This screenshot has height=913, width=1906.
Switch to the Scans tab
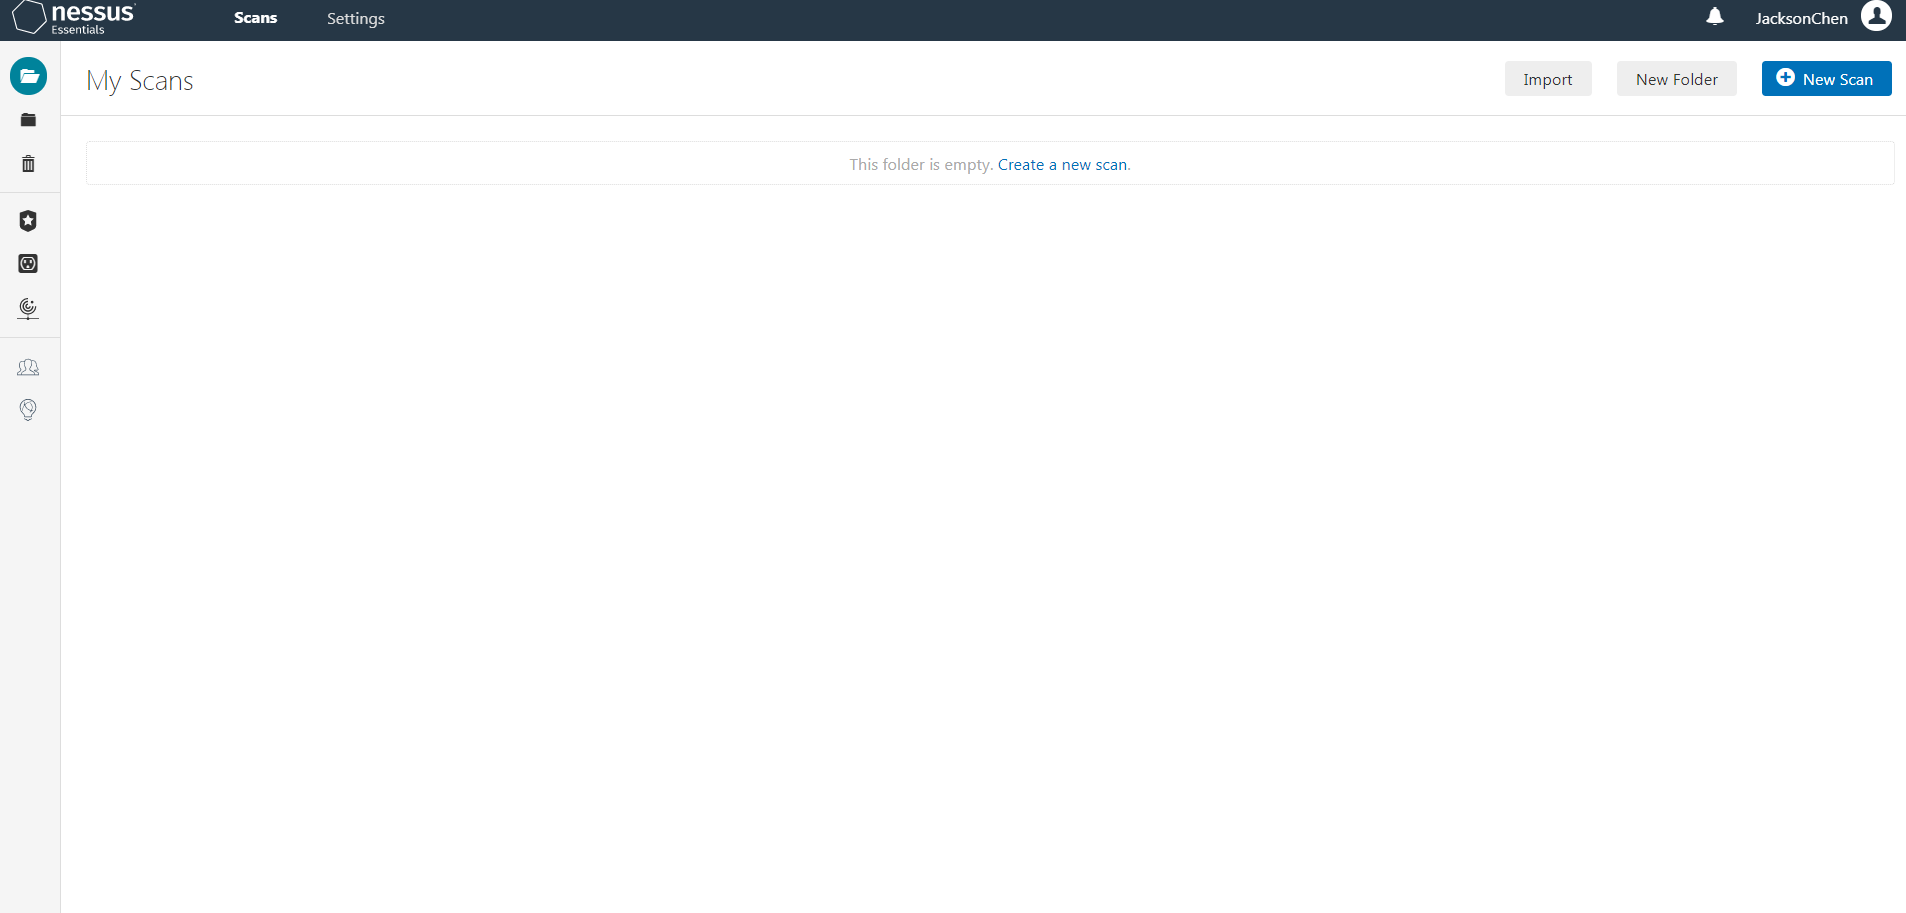(x=255, y=18)
